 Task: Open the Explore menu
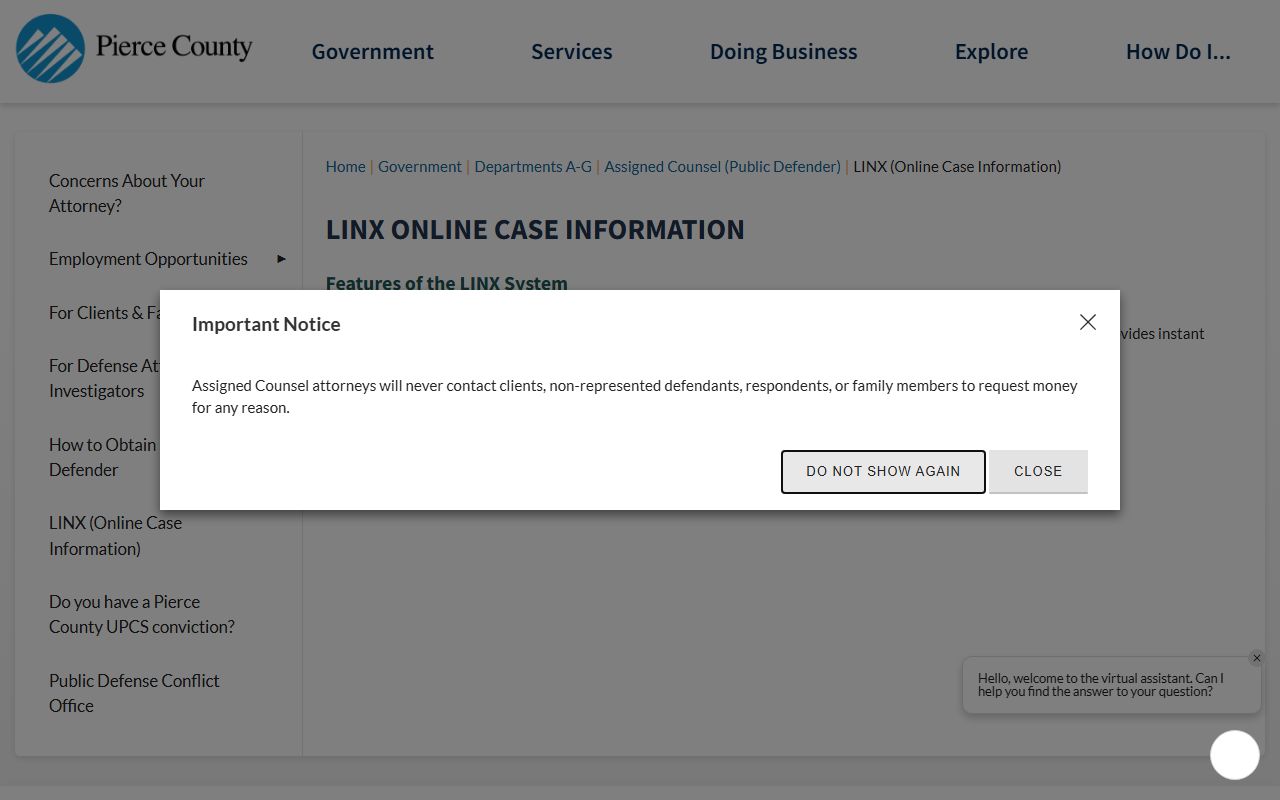click(x=991, y=52)
